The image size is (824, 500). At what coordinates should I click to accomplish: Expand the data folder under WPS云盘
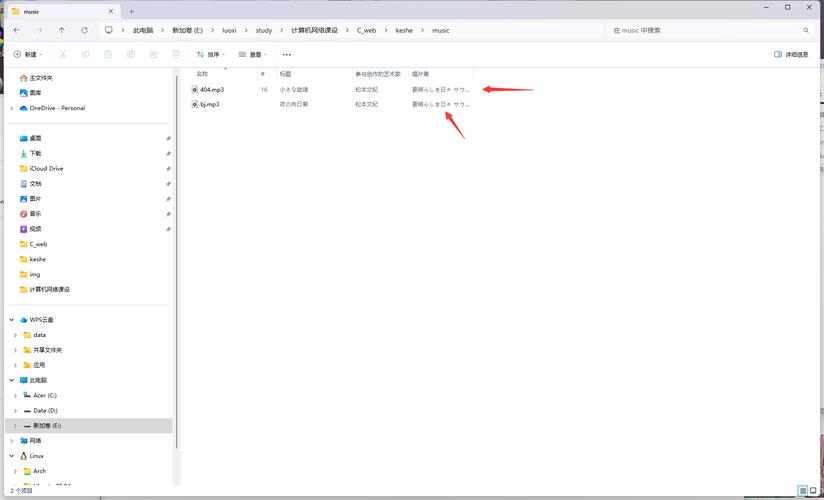(x=15, y=335)
